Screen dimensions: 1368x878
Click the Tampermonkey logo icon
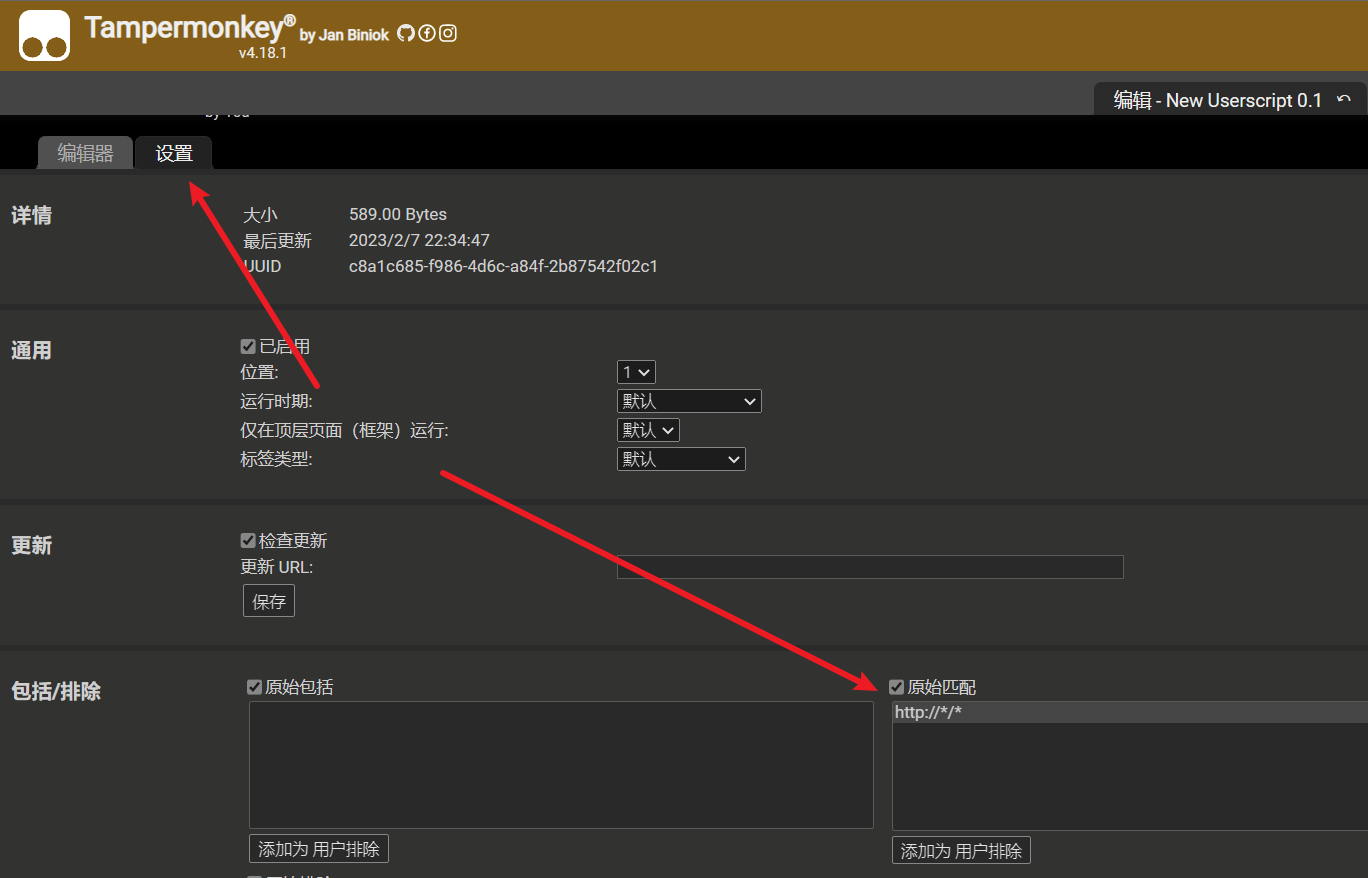click(45, 36)
